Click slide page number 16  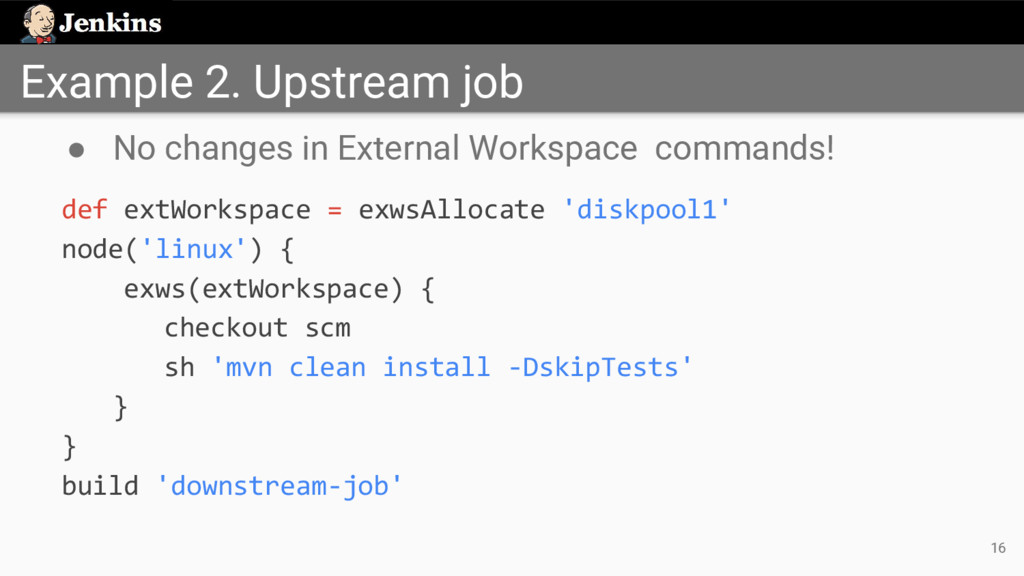click(x=997, y=547)
